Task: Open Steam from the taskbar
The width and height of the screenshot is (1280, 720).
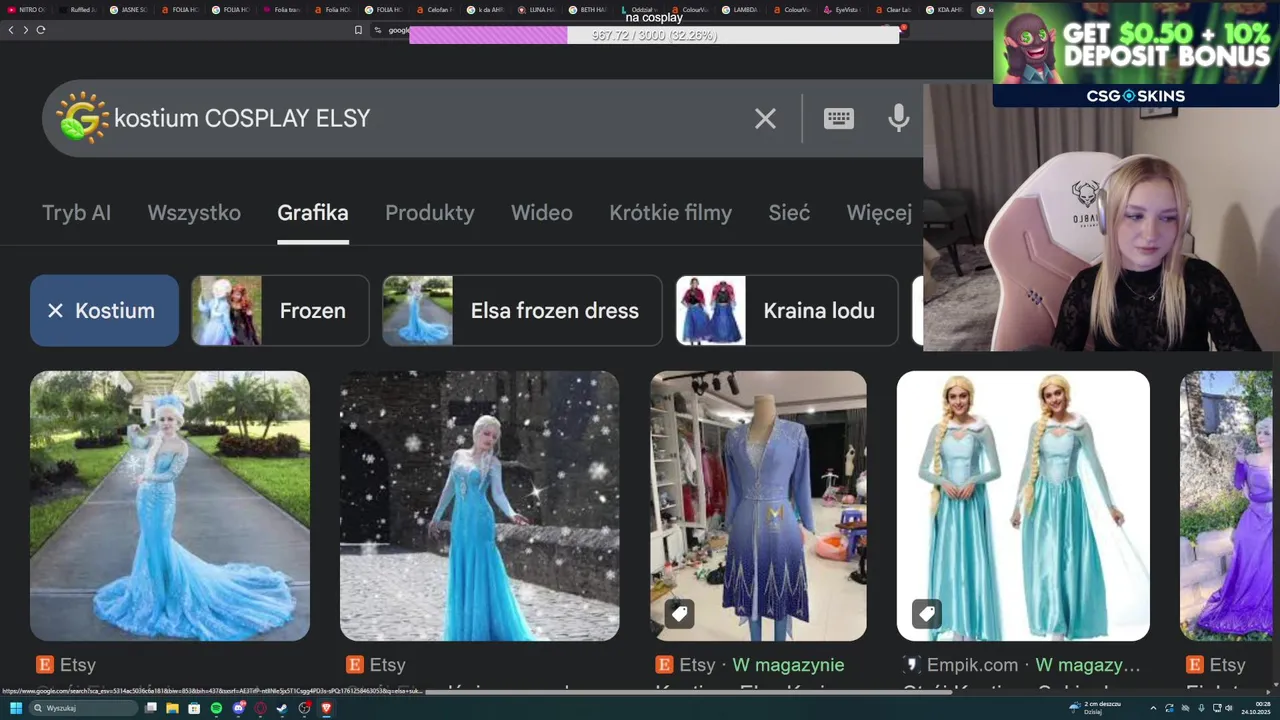Action: pos(282,708)
